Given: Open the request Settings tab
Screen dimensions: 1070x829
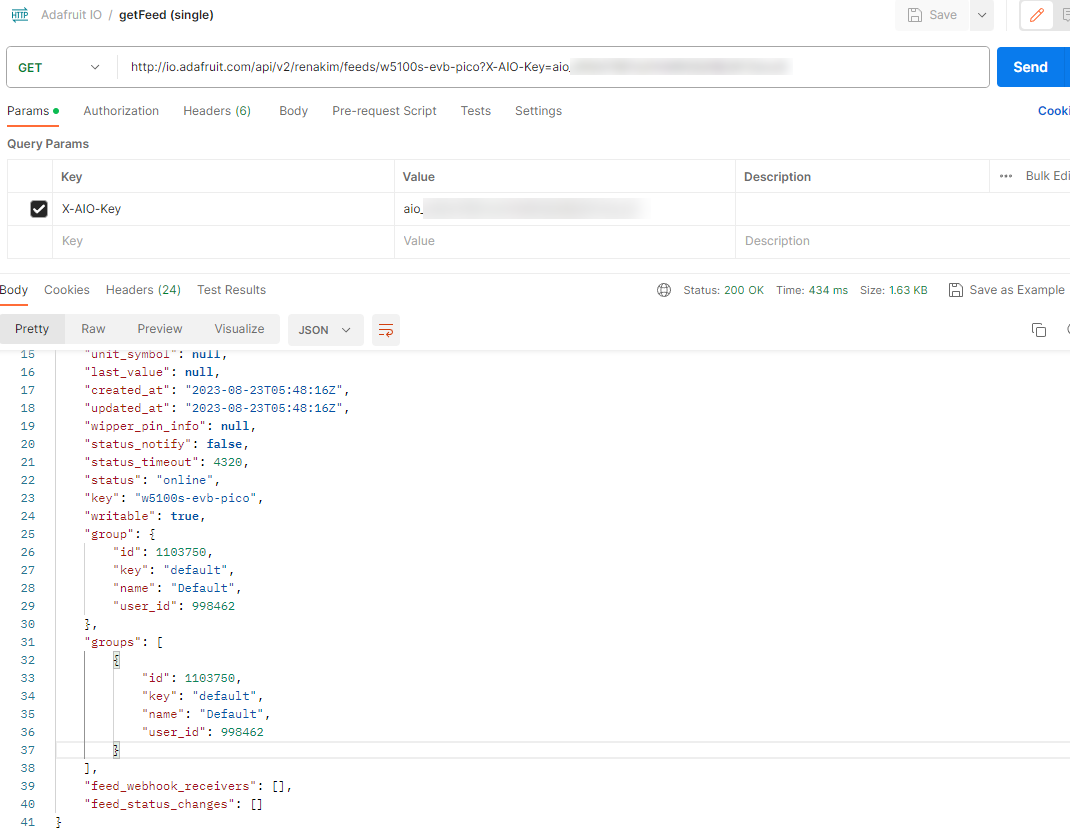Looking at the screenshot, I should [x=538, y=111].
